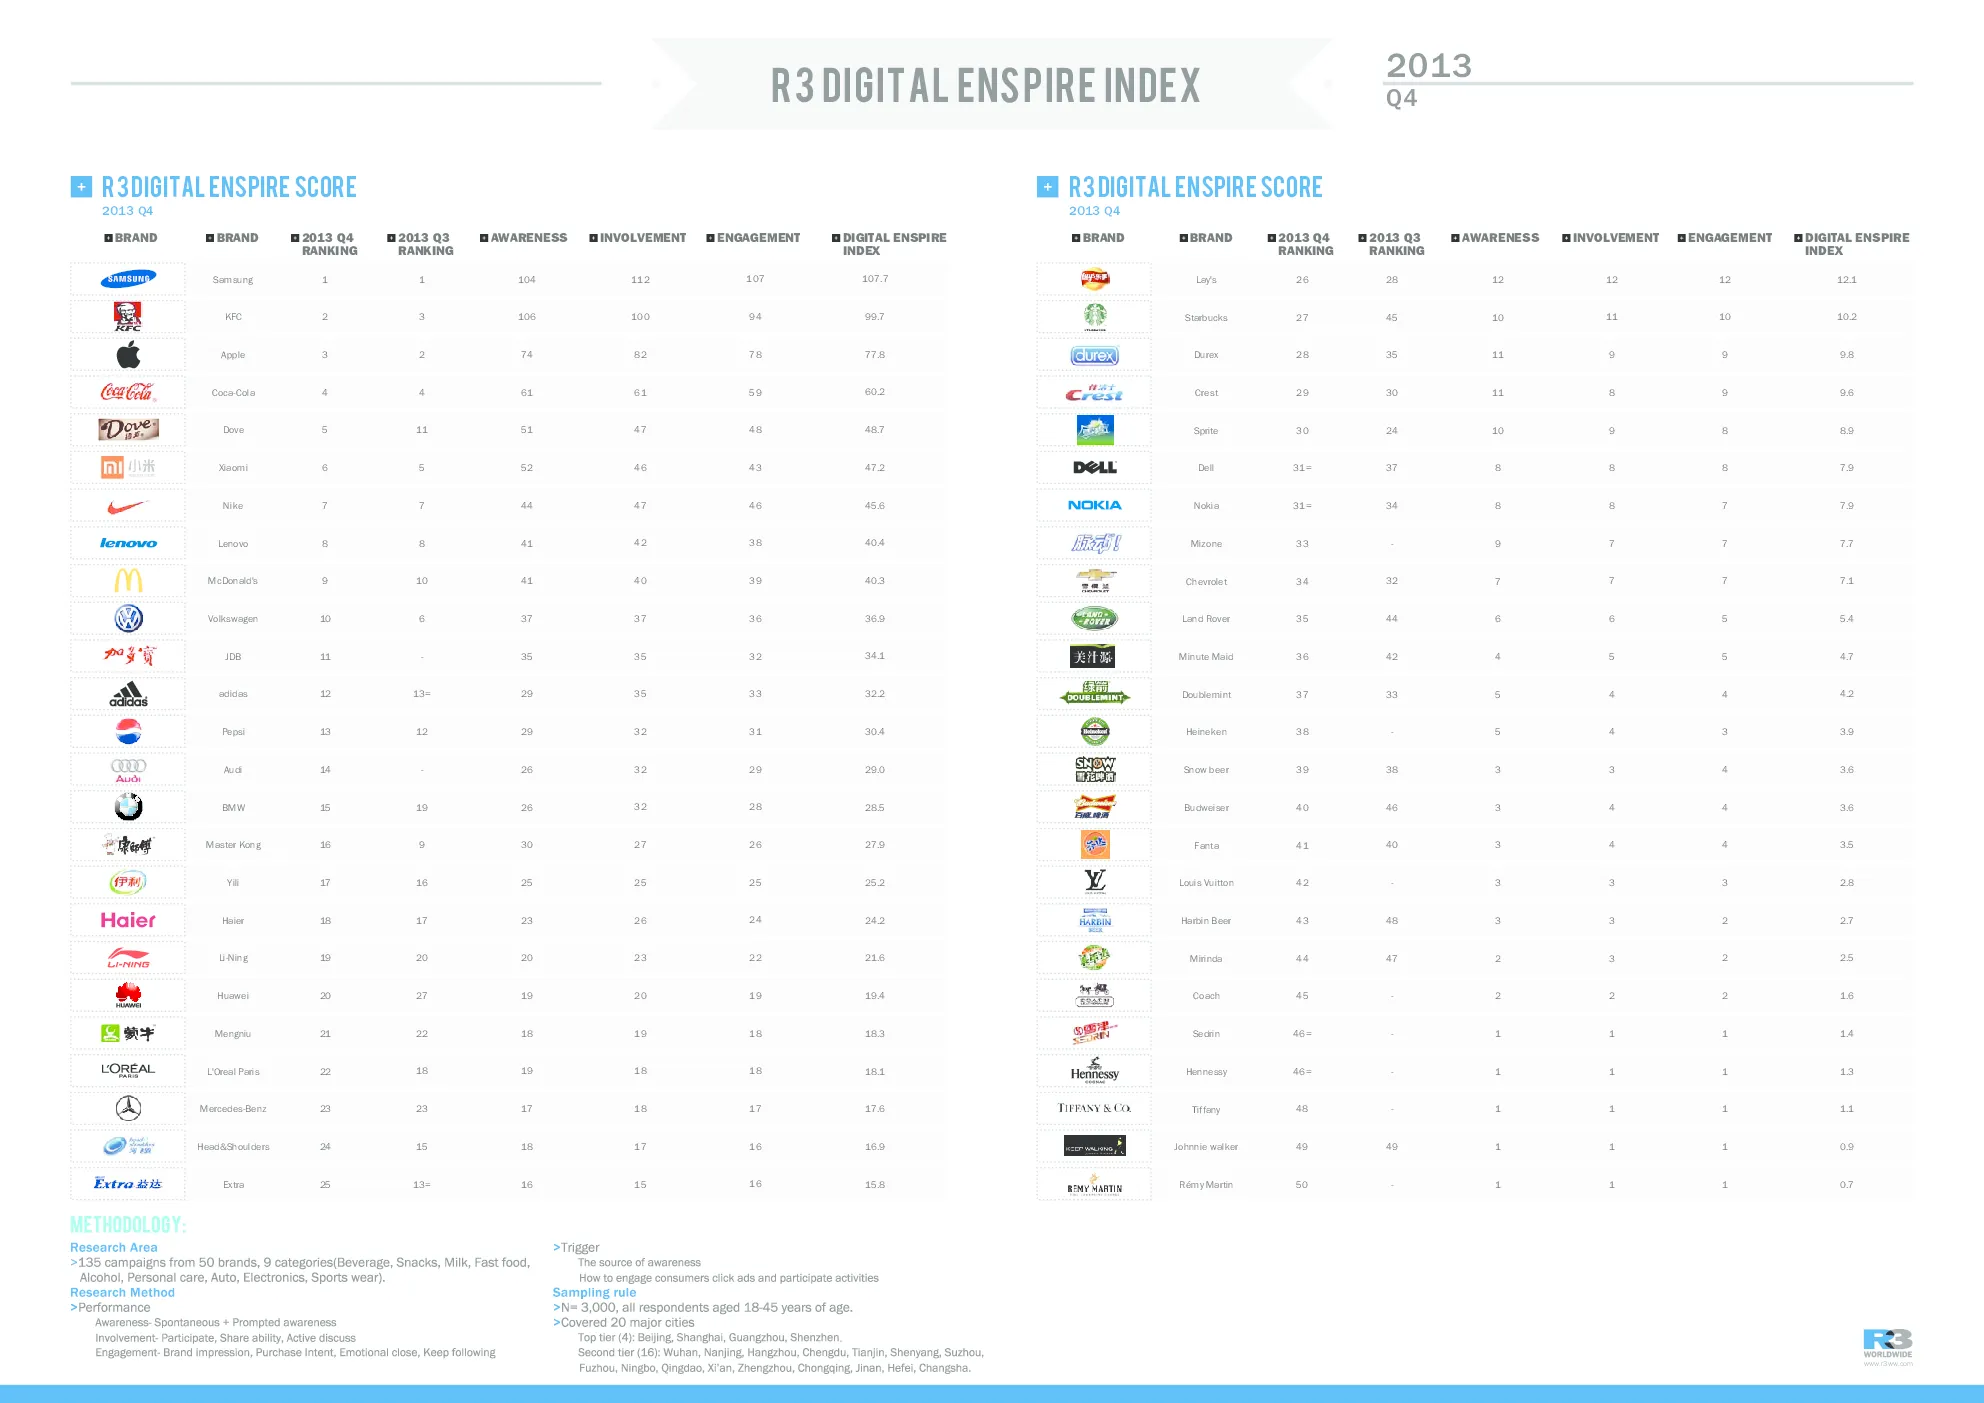Screen dimensions: 1984x1403
Task: Select KFC's index score '99.7'
Action: 875,317
